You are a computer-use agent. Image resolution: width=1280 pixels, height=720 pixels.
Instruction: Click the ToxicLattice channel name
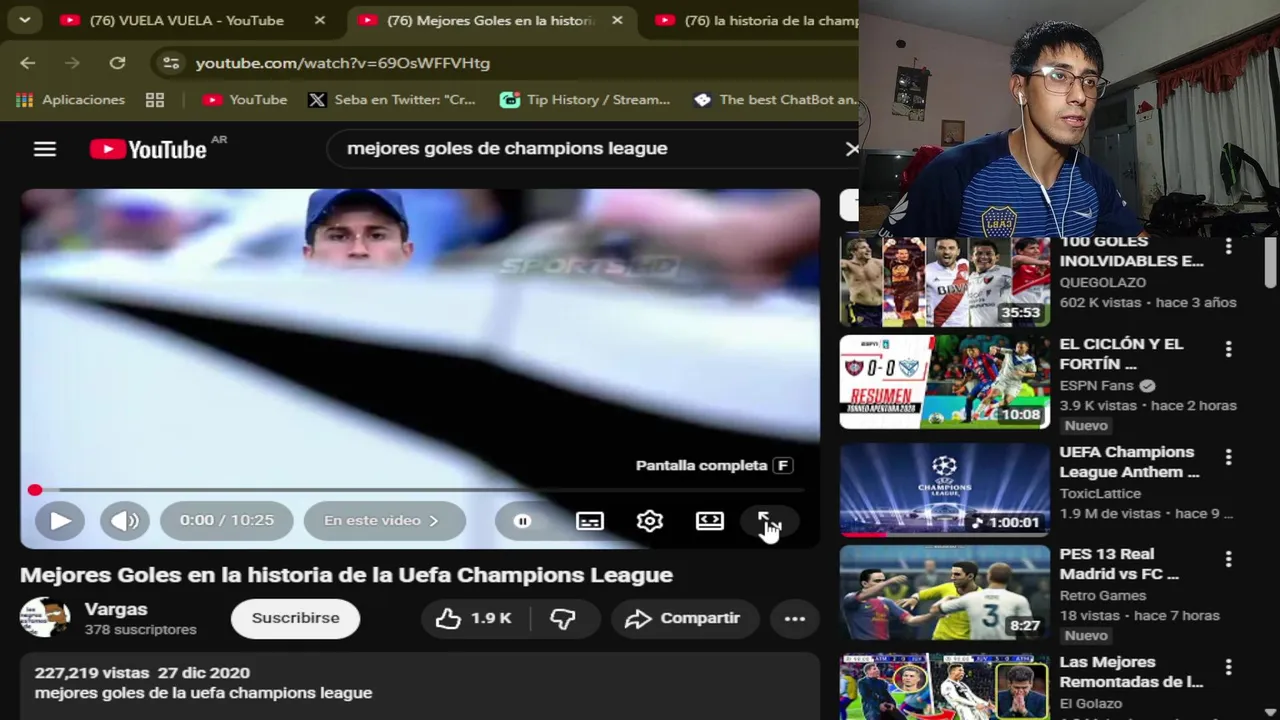[1100, 493]
